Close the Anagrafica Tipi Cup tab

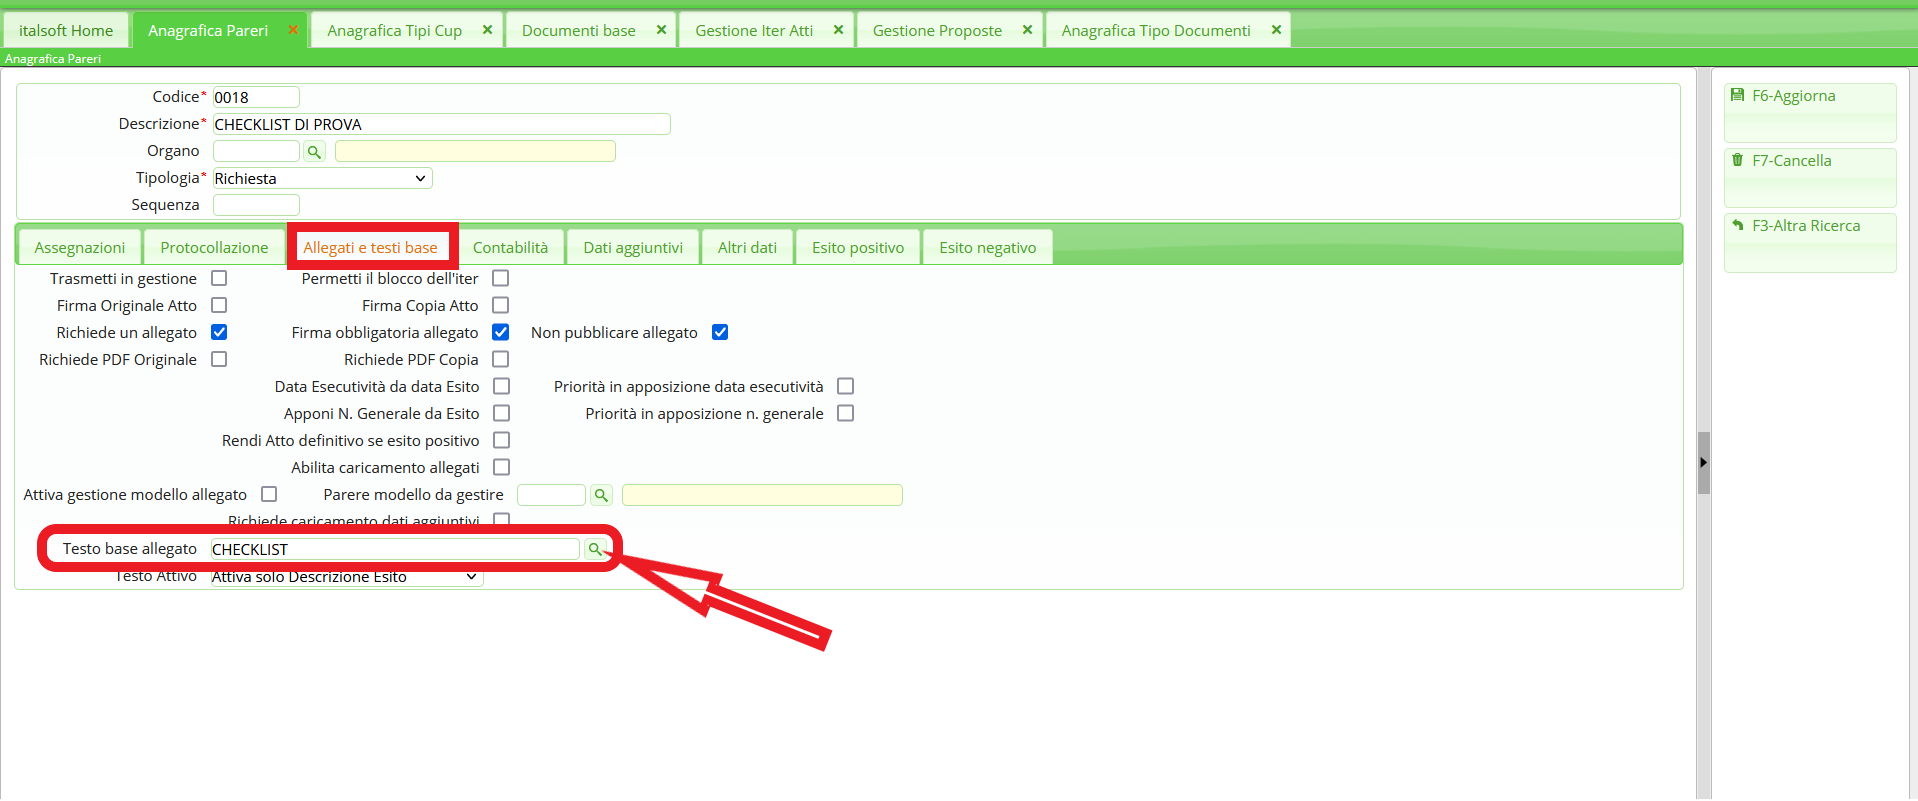tap(487, 30)
